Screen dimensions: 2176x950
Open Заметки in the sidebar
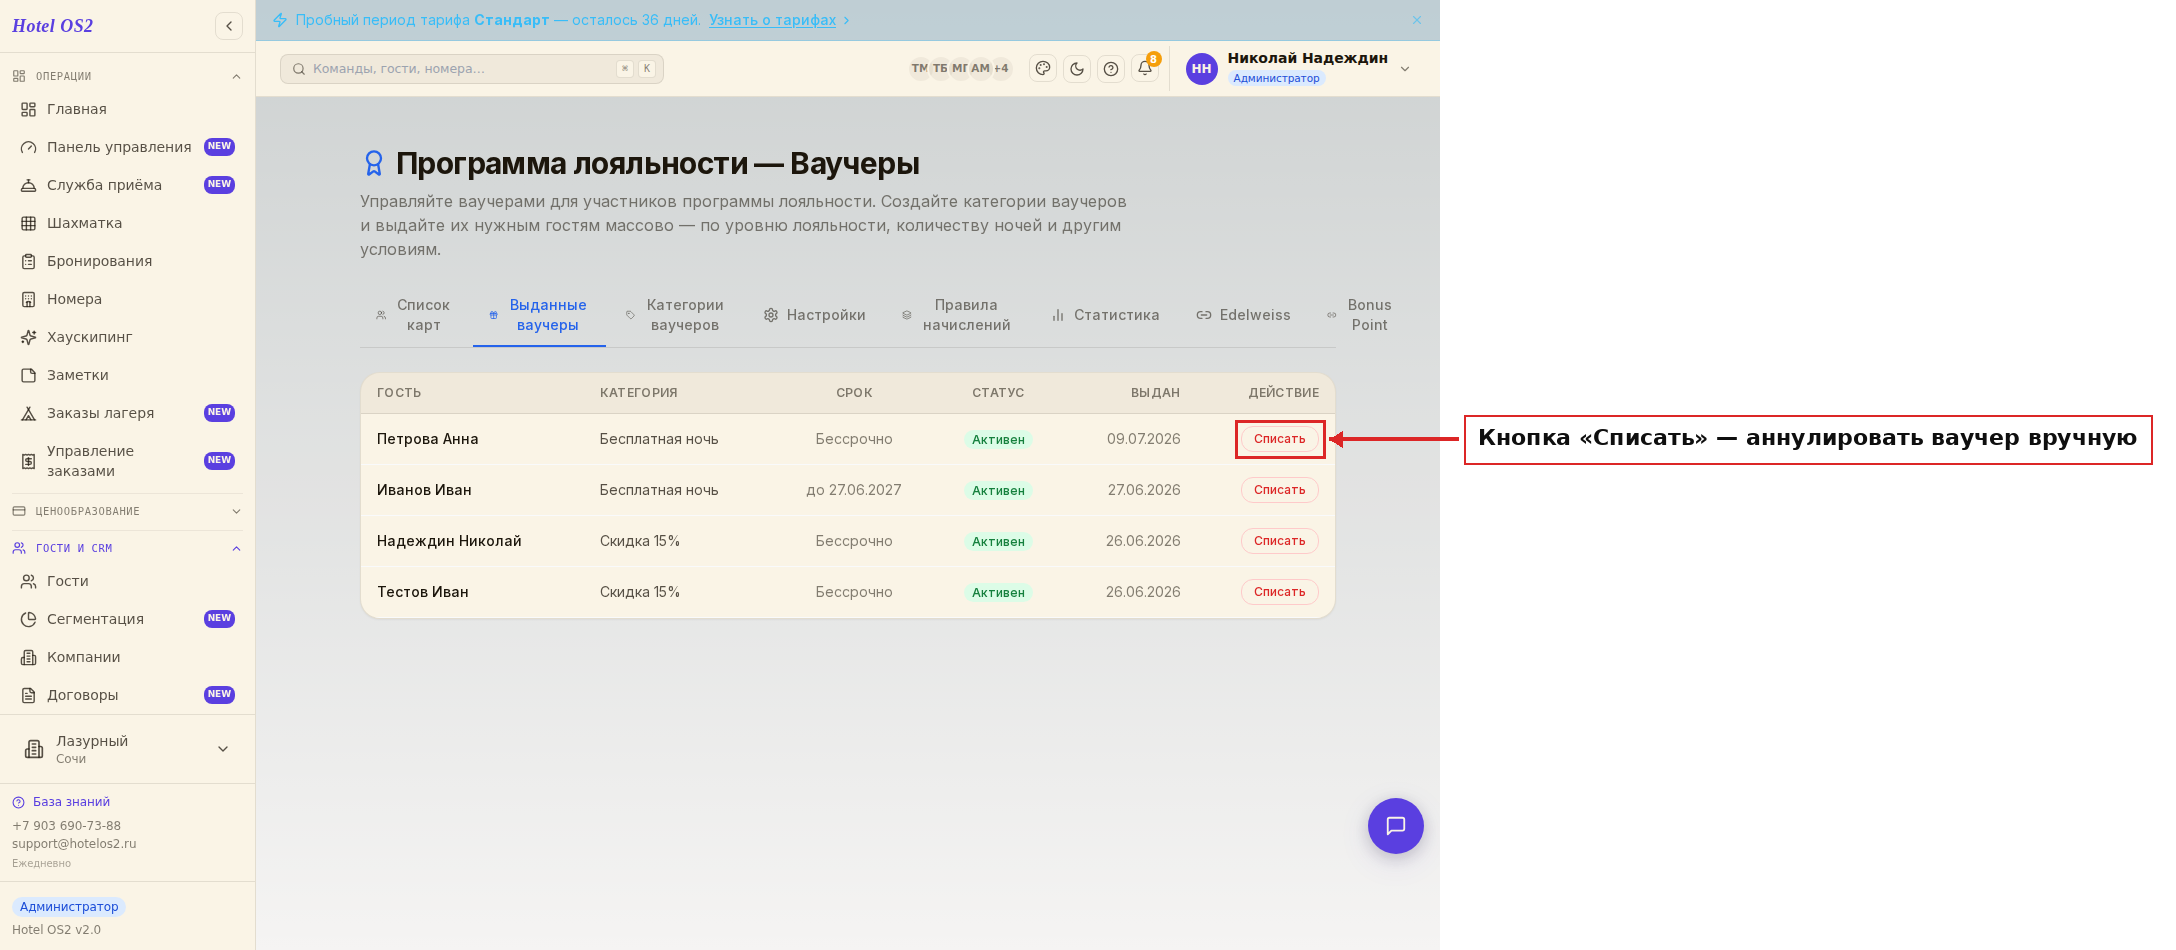click(x=127, y=375)
